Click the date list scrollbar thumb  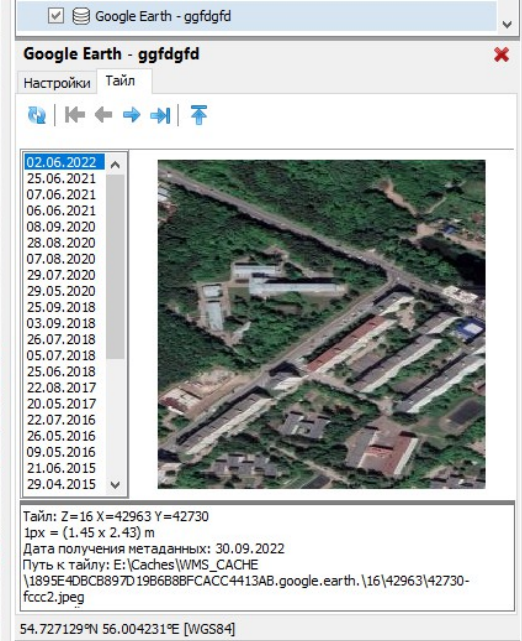pyautogui.click(x=115, y=267)
